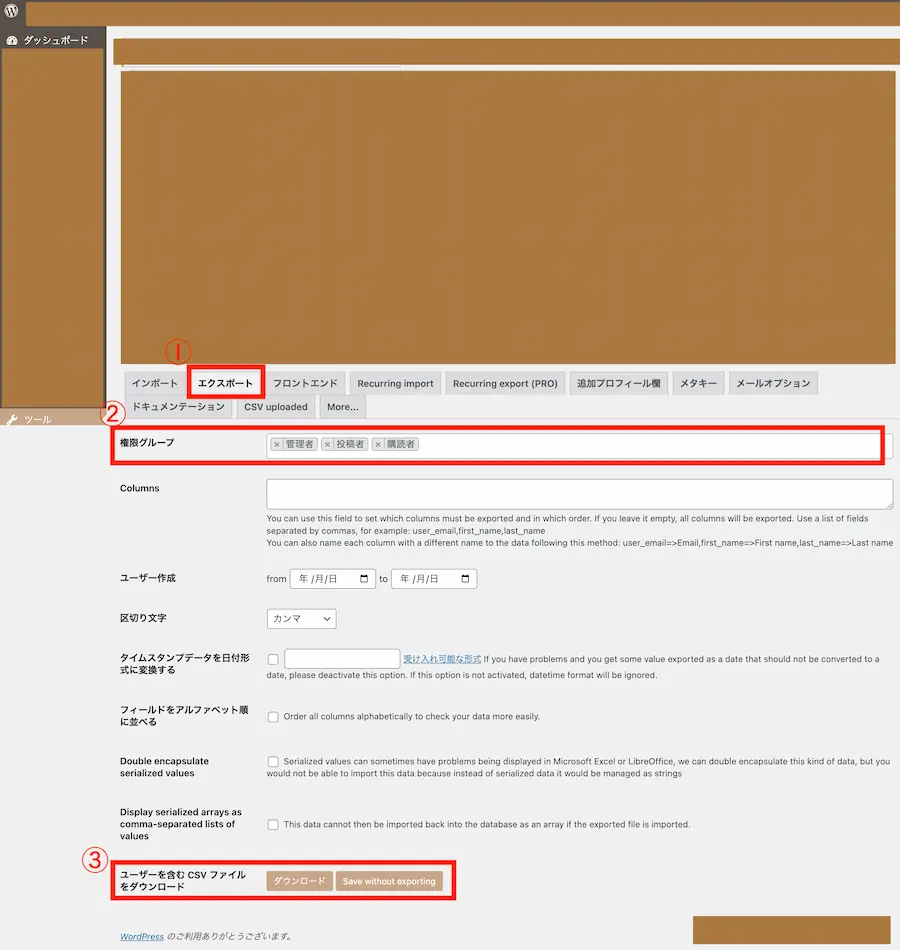Check Order all columns alphabetically
The height and width of the screenshot is (950, 900).
point(273,717)
